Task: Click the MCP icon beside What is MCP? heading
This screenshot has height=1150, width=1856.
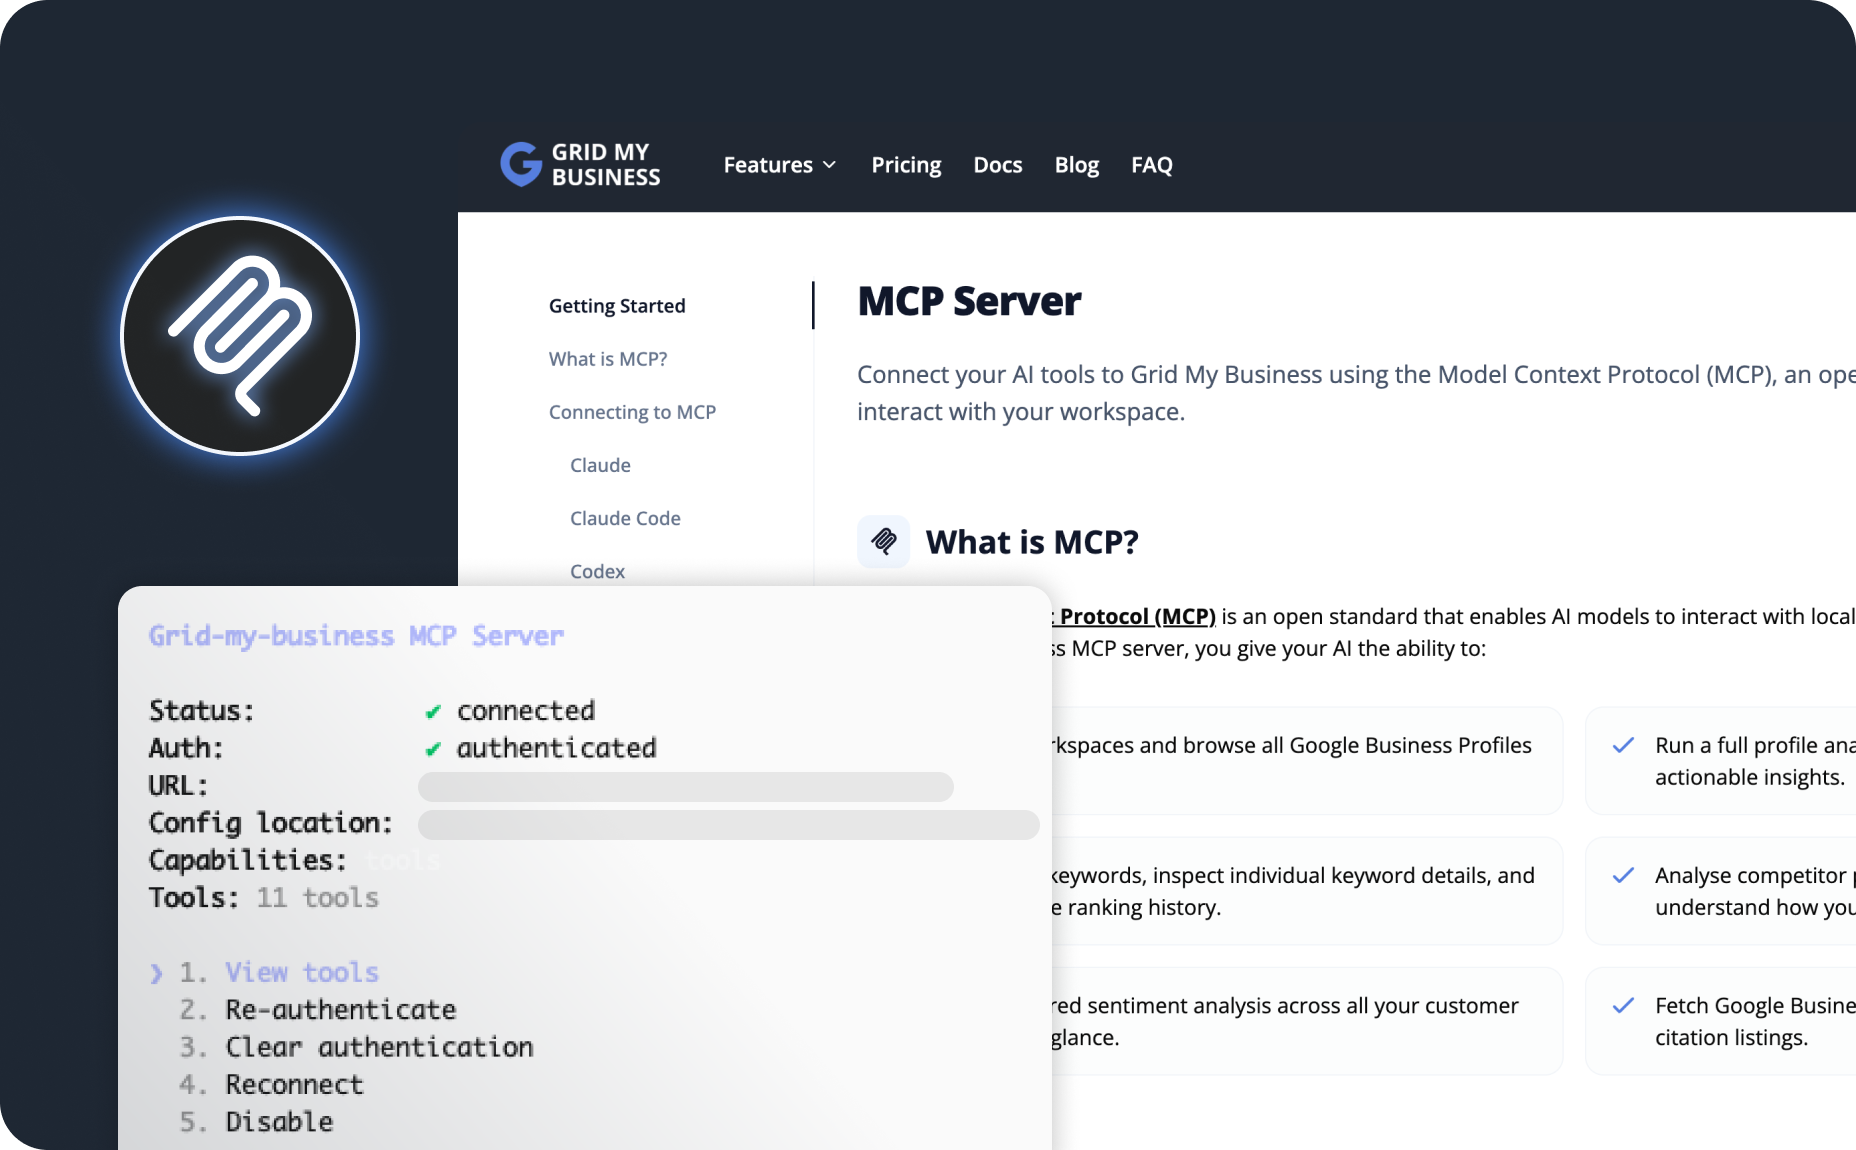Action: (883, 542)
